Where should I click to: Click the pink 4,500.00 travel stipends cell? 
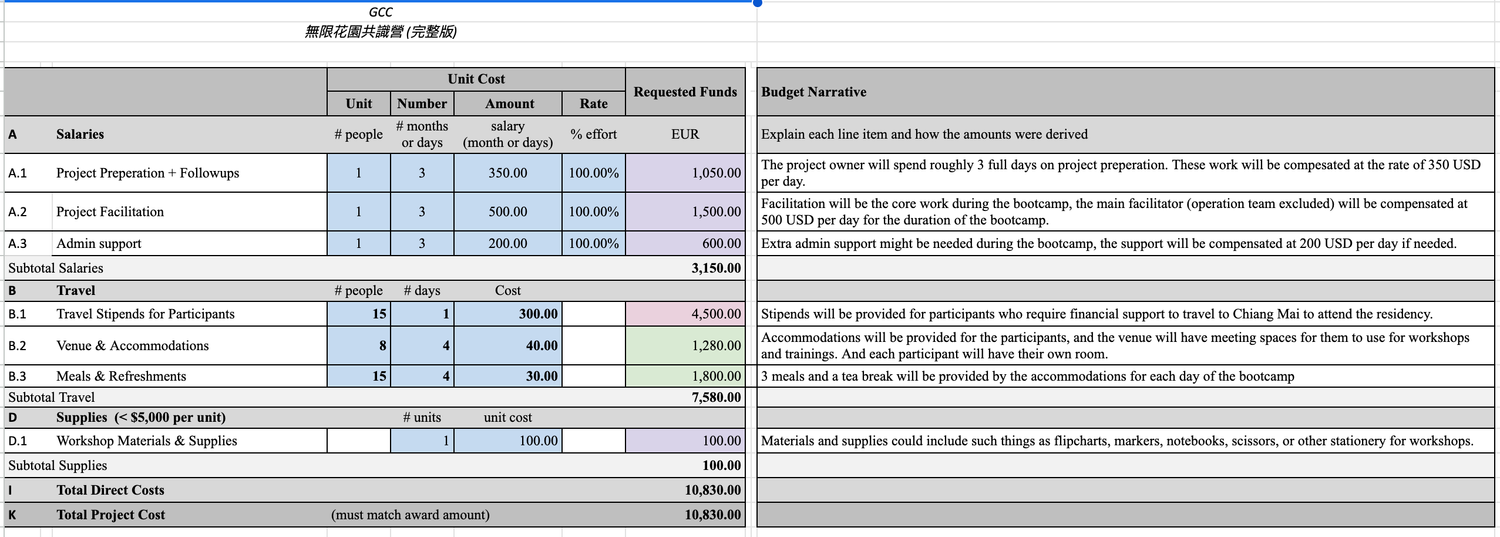(x=685, y=314)
